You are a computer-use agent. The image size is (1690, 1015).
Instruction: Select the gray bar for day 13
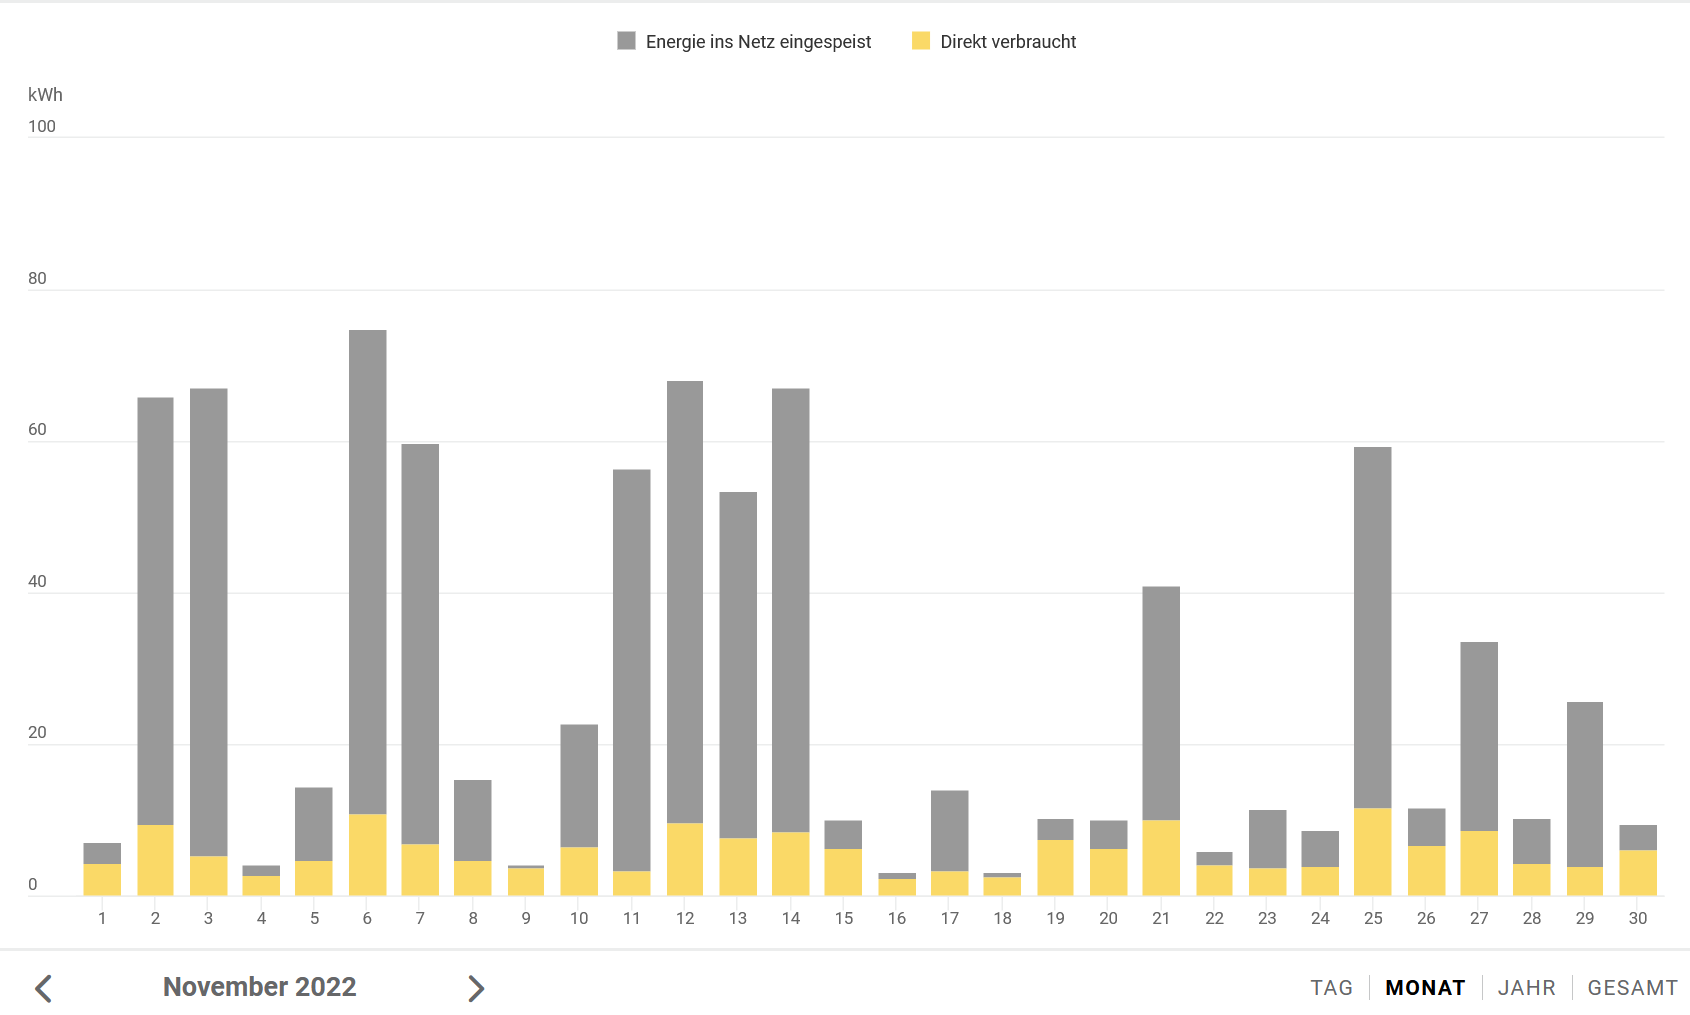point(738,665)
